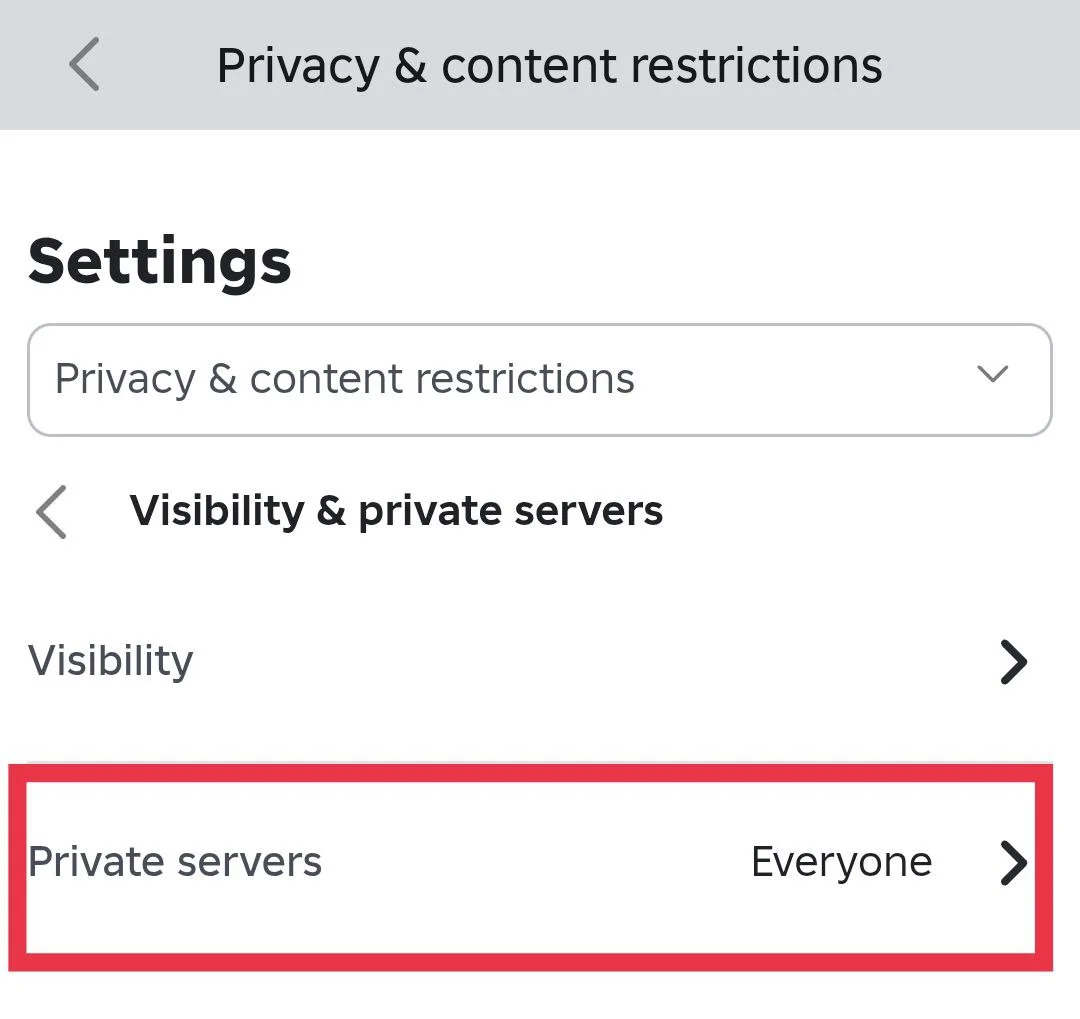This screenshot has width=1080, height=1019.
Task: Click the right-pointing chevron on the Visibility row
Action: pyautogui.click(x=1014, y=661)
